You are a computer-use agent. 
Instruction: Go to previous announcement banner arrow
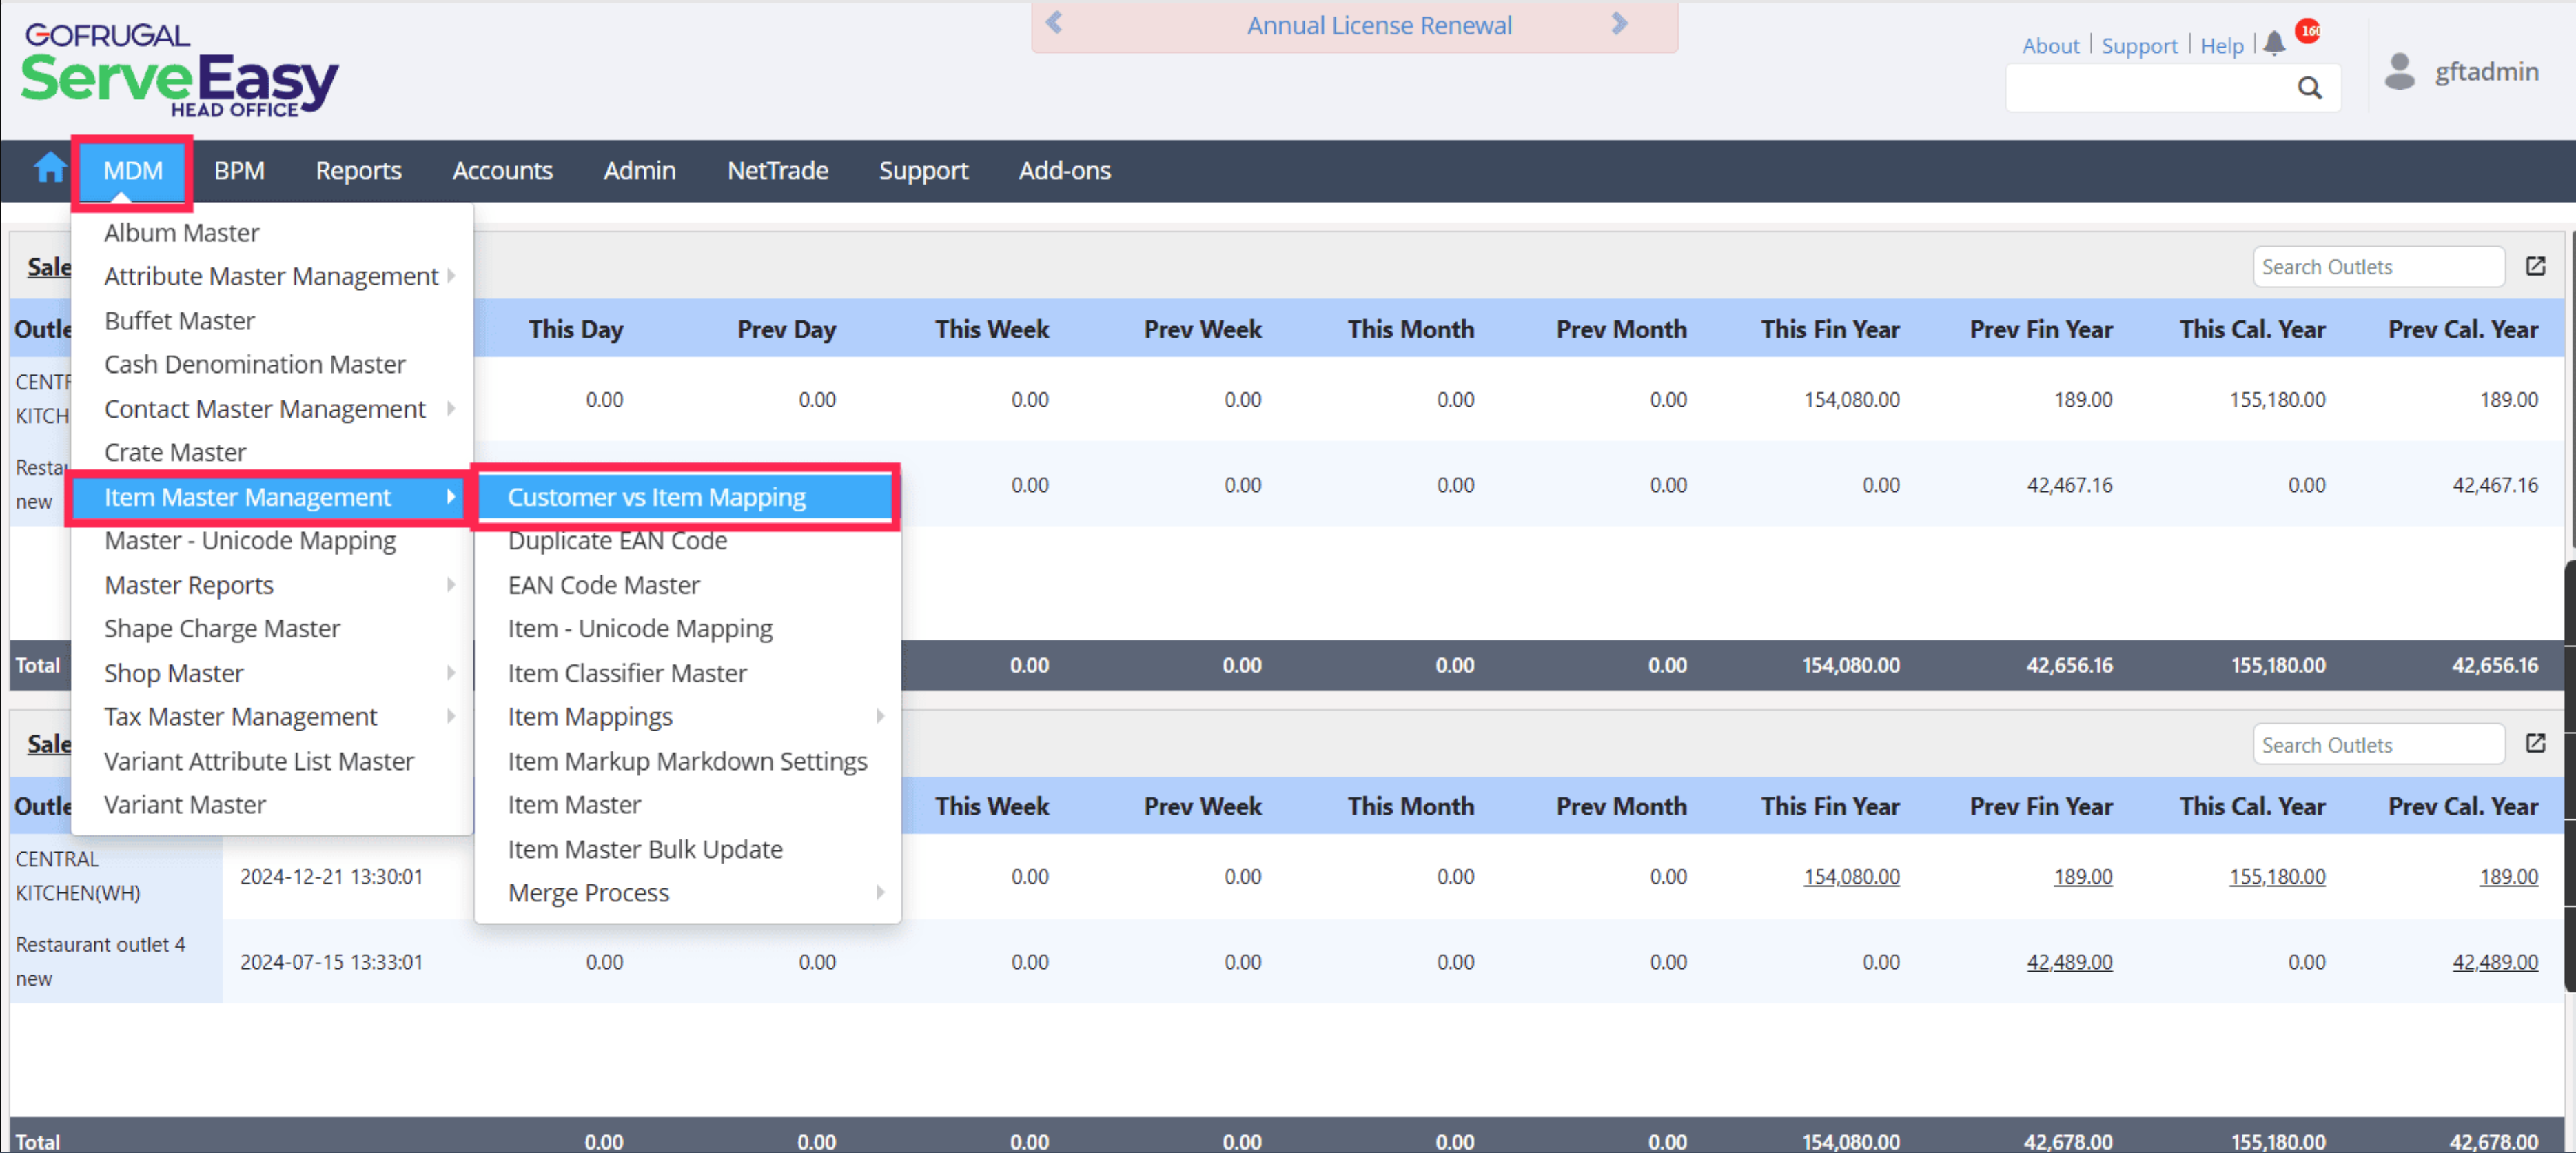(x=1054, y=23)
